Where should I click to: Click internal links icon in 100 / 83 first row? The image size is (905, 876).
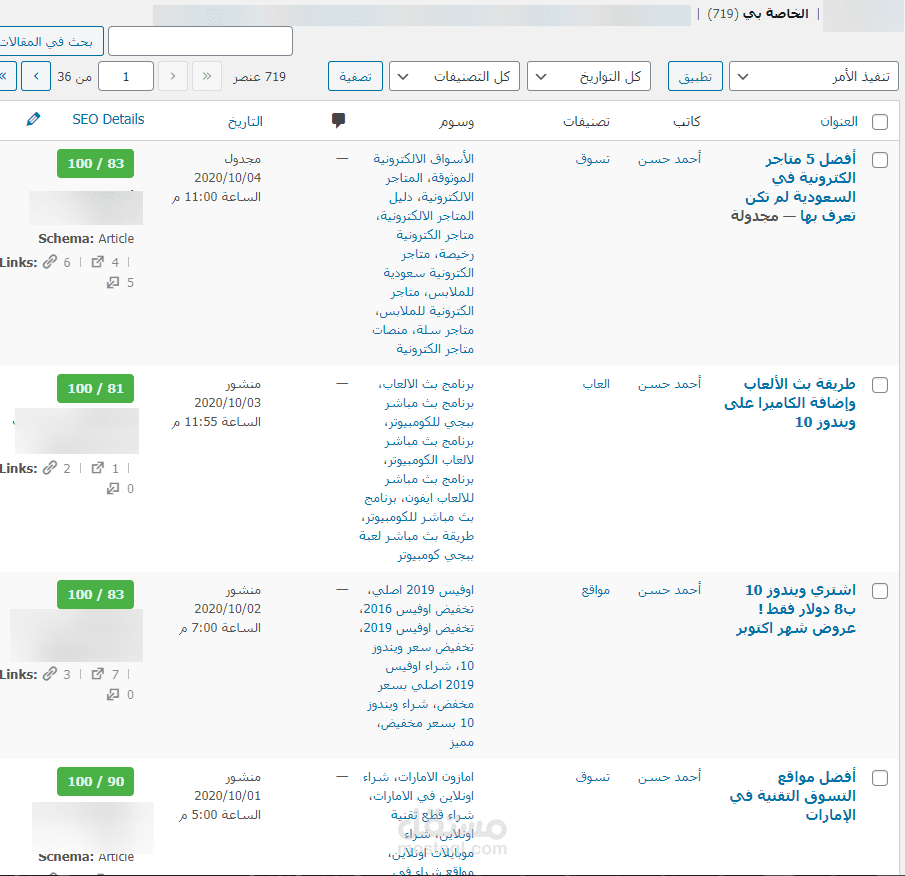tap(50, 262)
